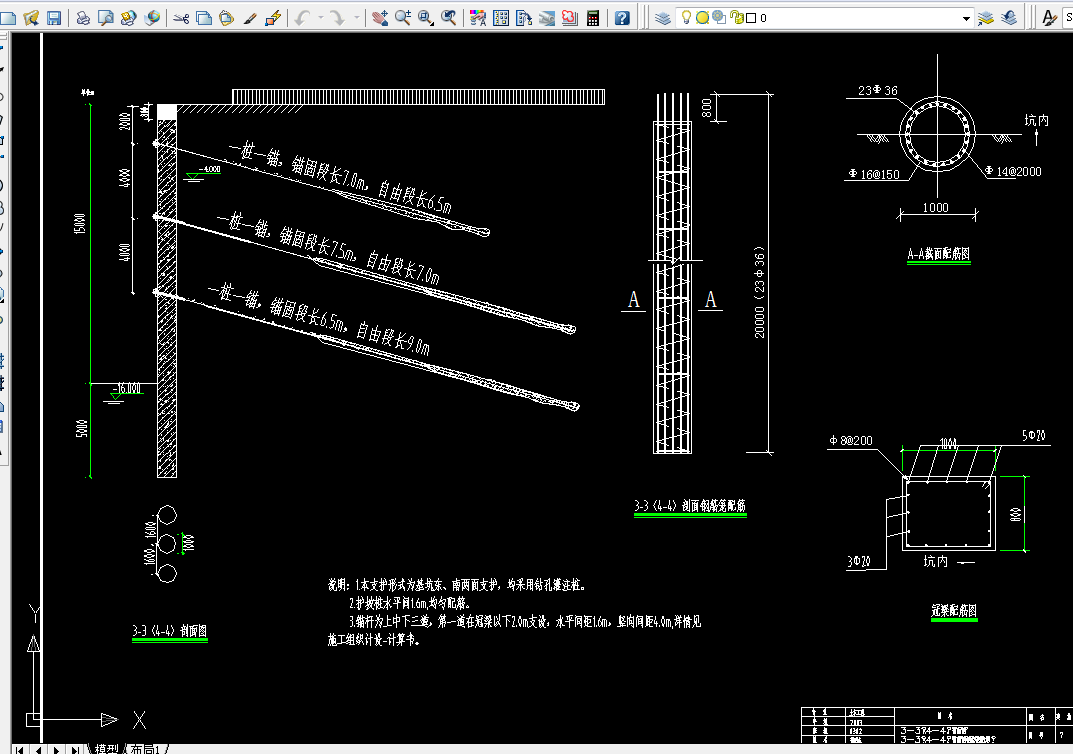Screen dimensions: 1073x754
Task: Click the Φ8@200 stirrup label
Action: [851, 441]
